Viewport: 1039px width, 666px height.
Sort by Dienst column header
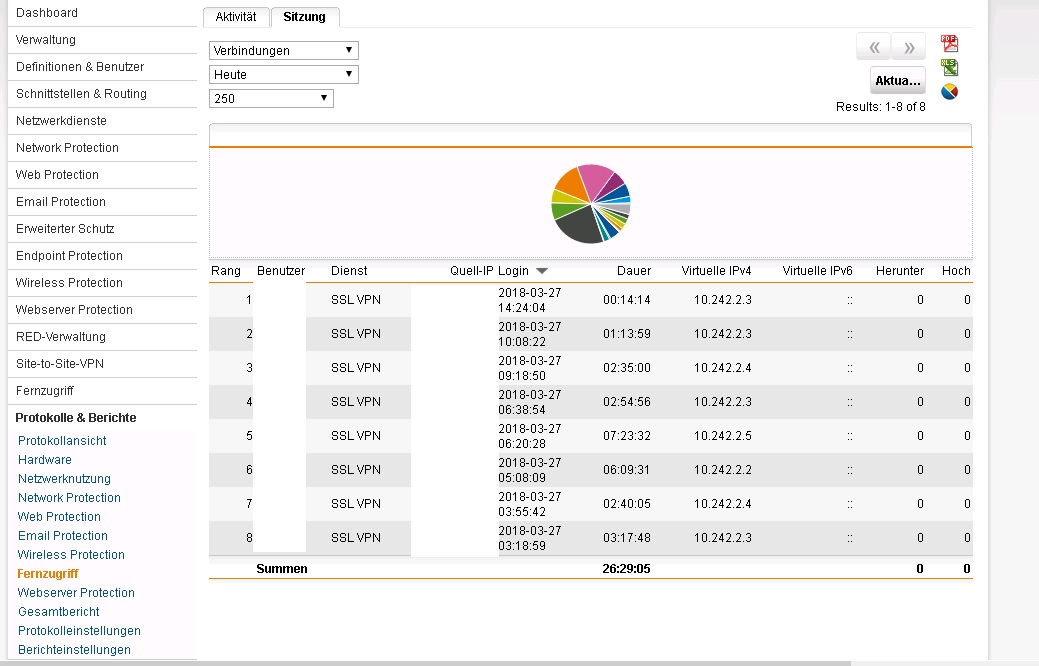[x=349, y=271]
